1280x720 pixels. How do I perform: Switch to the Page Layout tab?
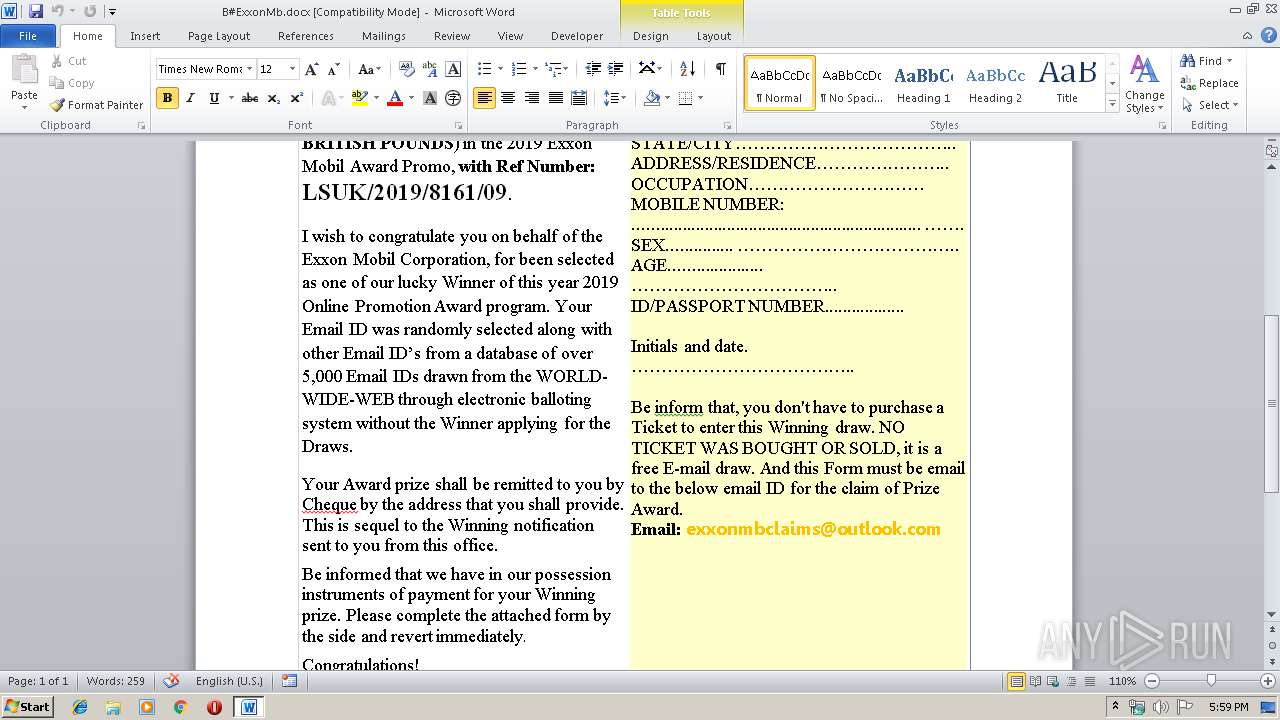pyautogui.click(x=219, y=36)
